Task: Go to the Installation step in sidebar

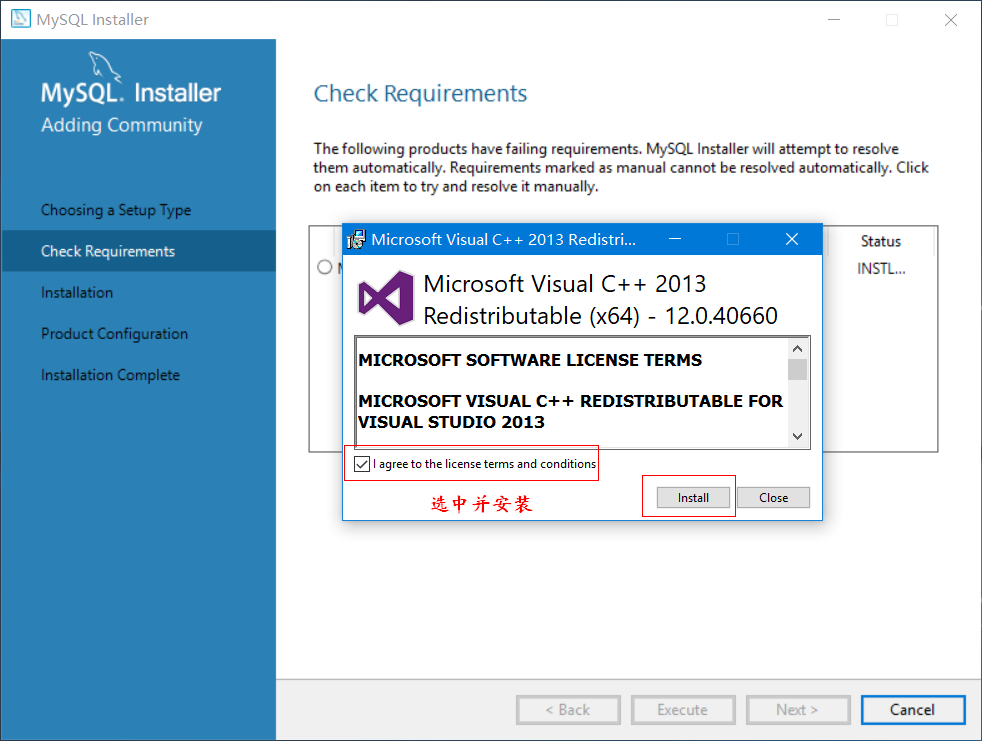Action: [x=77, y=293]
